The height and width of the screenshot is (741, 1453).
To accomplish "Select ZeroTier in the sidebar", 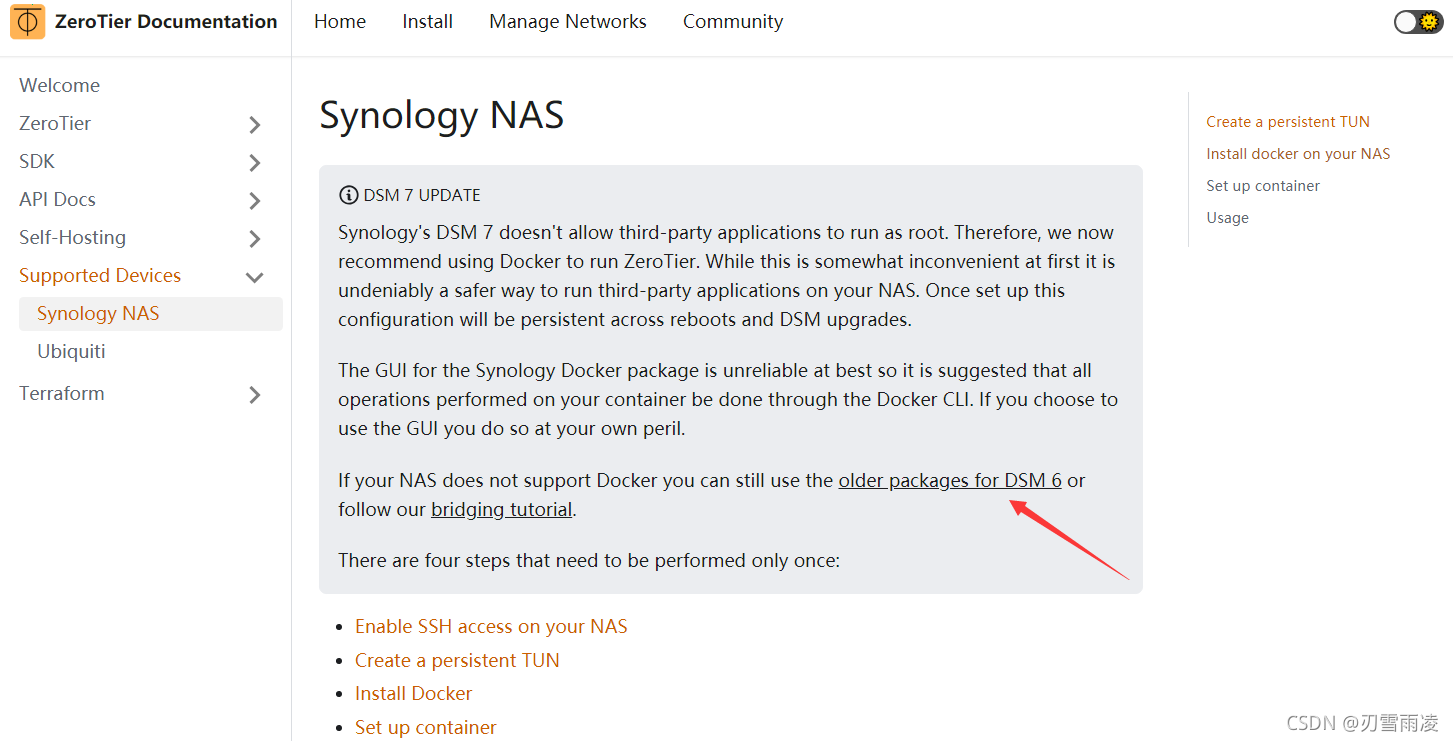I will (55, 123).
